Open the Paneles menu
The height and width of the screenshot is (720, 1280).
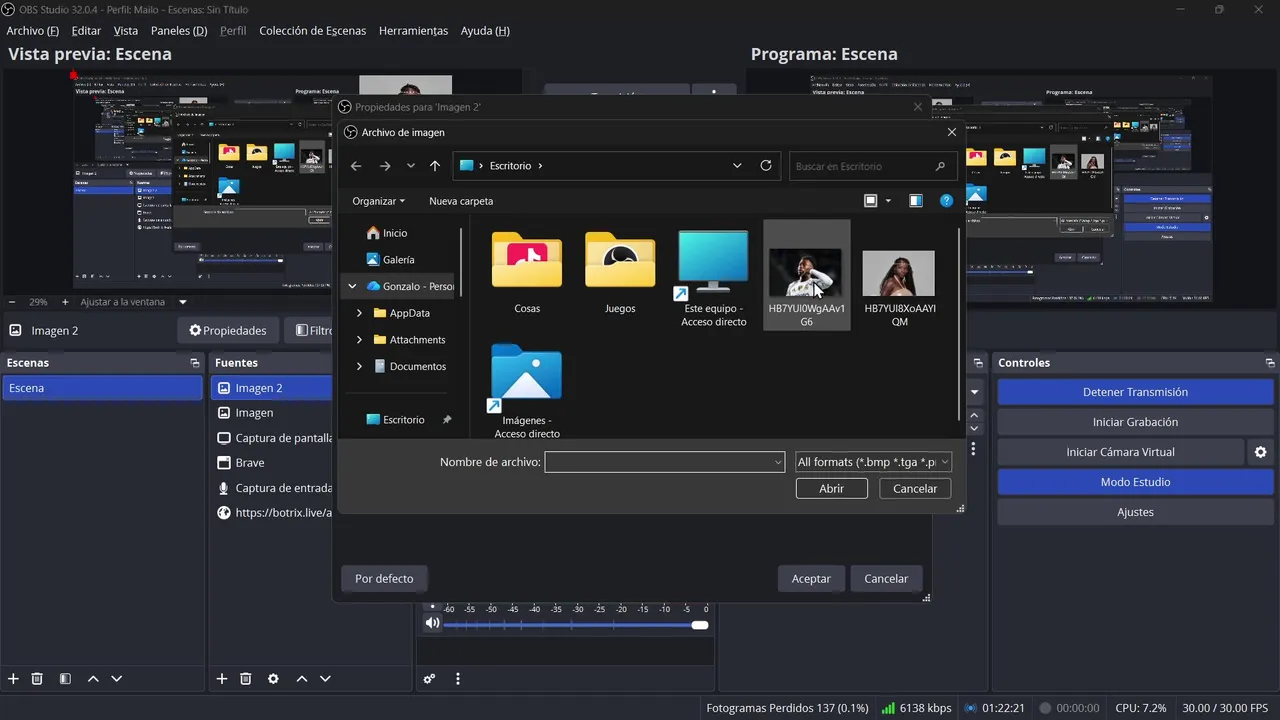179,31
